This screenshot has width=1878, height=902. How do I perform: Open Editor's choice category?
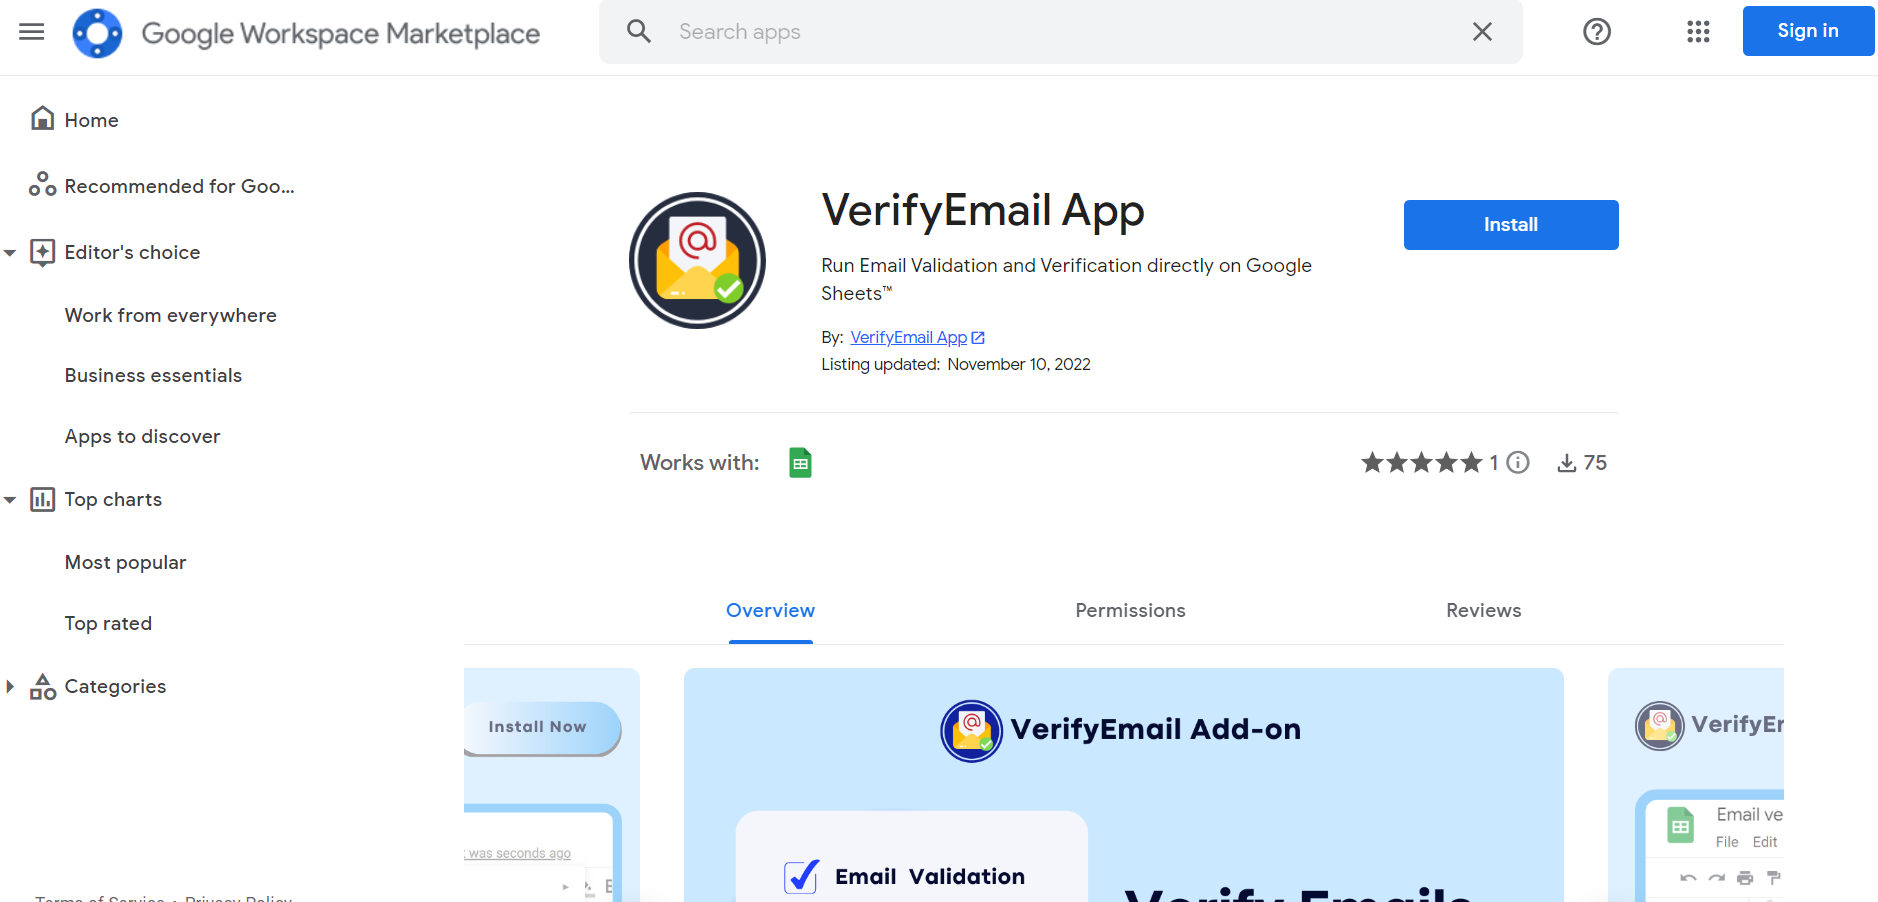(x=133, y=253)
